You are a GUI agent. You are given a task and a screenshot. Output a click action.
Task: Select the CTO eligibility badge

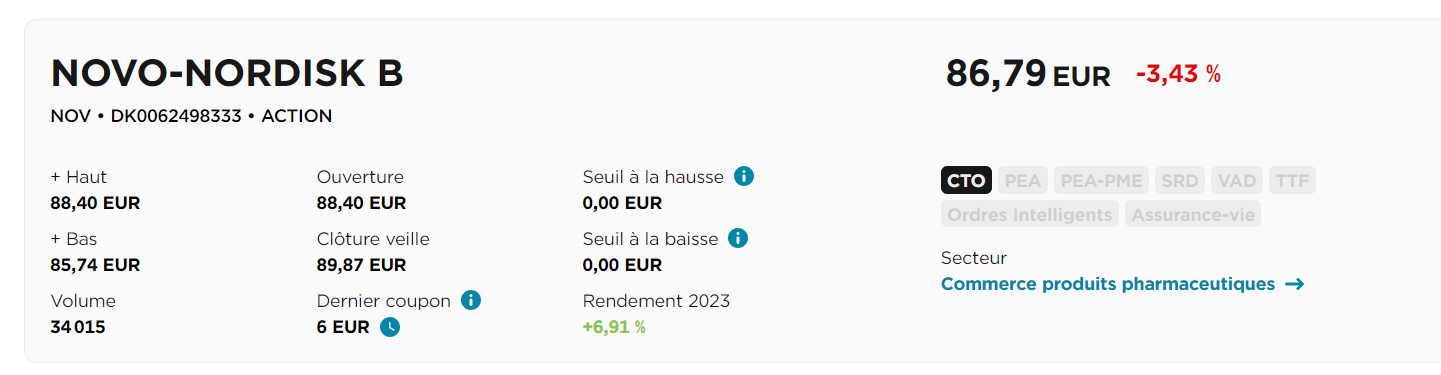tap(966, 181)
